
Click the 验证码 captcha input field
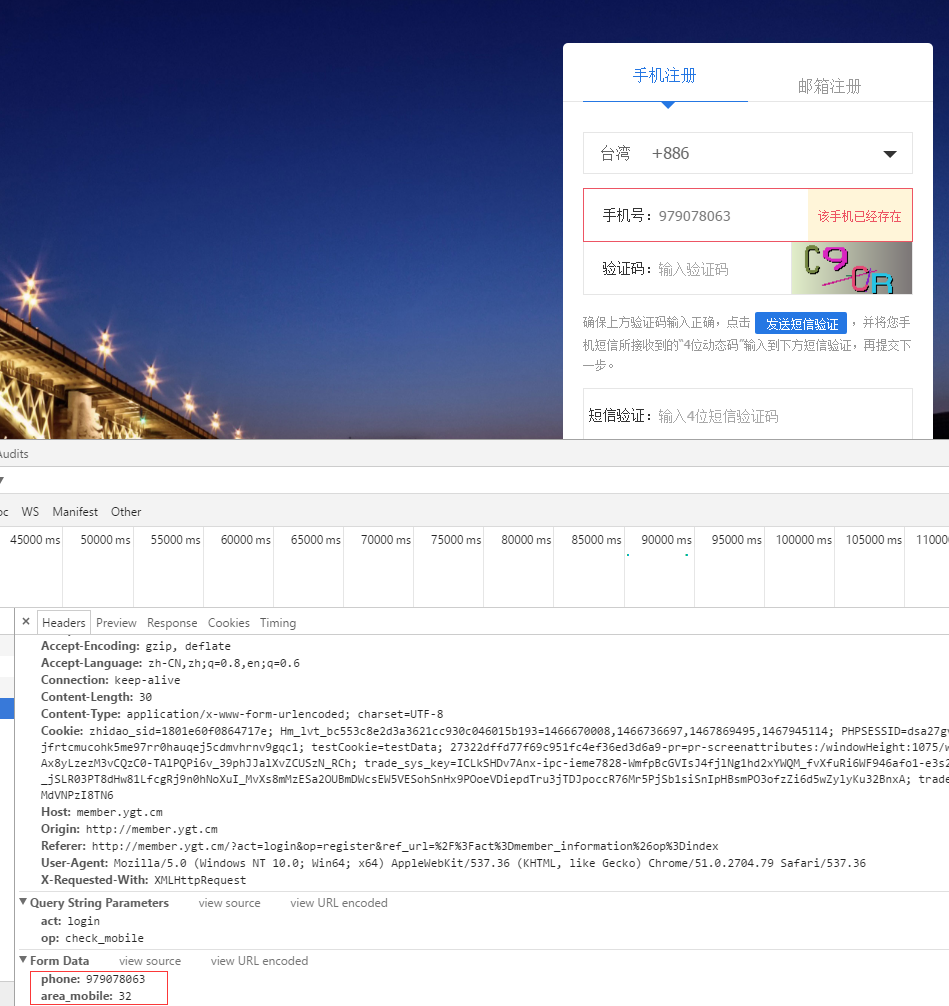point(722,269)
